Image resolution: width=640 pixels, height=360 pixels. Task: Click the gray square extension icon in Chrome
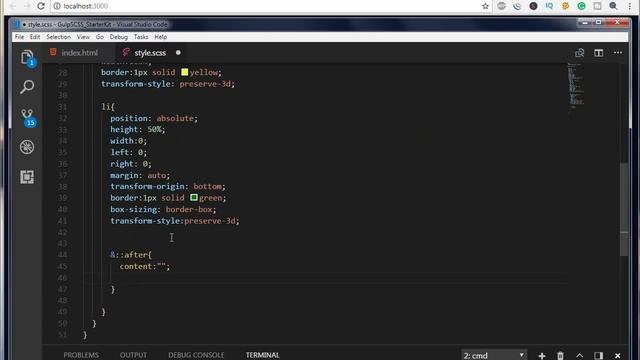[598, 6]
